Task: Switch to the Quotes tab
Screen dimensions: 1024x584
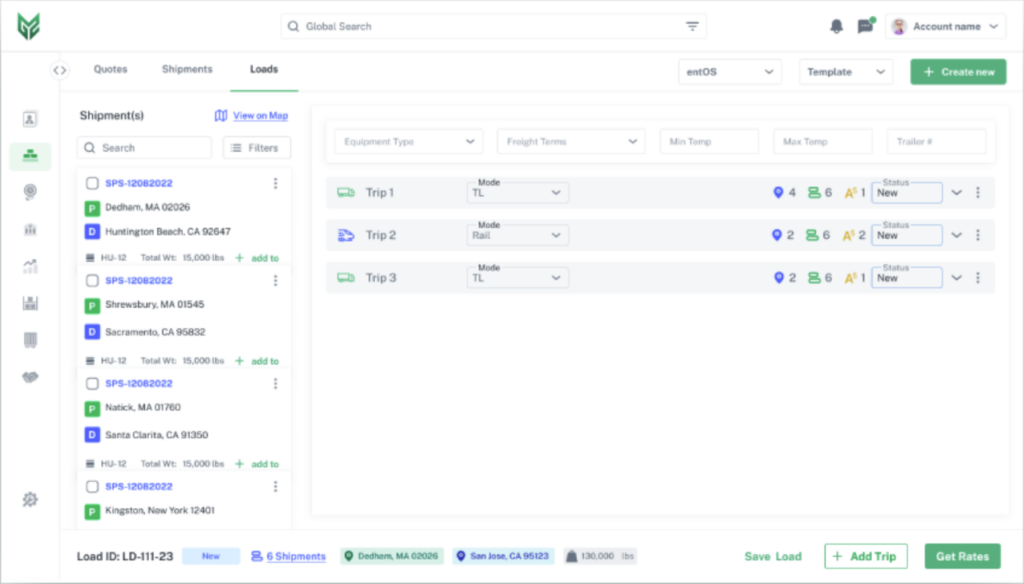Action: click(x=110, y=70)
